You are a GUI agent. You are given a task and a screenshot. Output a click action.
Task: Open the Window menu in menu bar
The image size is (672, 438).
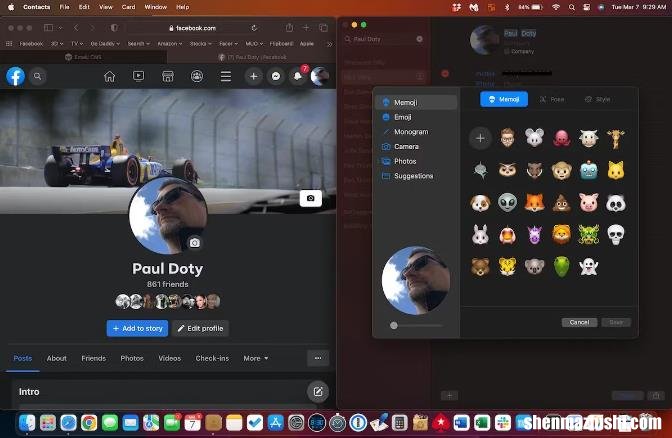click(x=155, y=7)
